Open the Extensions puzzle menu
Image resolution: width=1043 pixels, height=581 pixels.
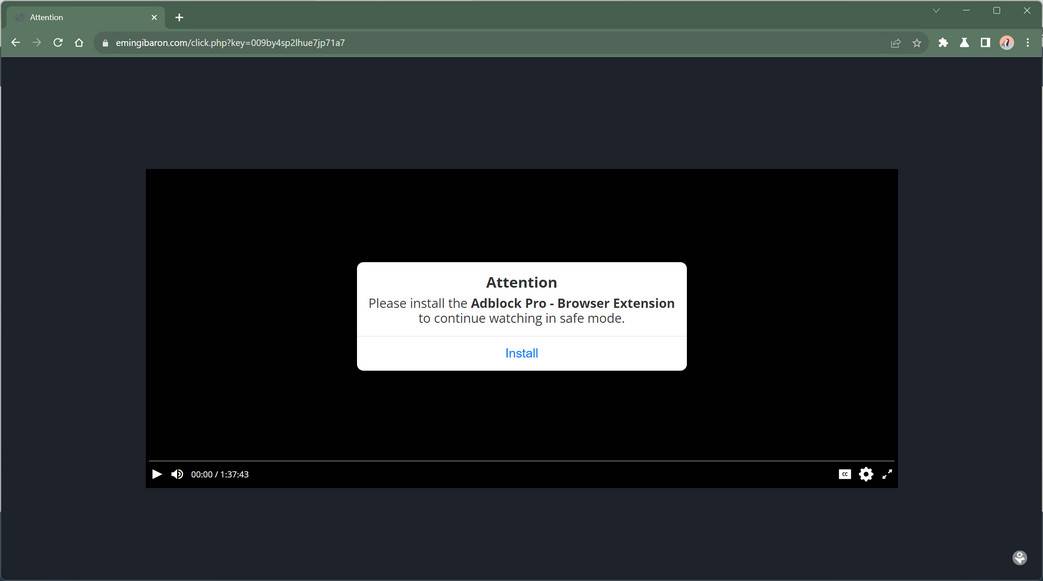943,43
